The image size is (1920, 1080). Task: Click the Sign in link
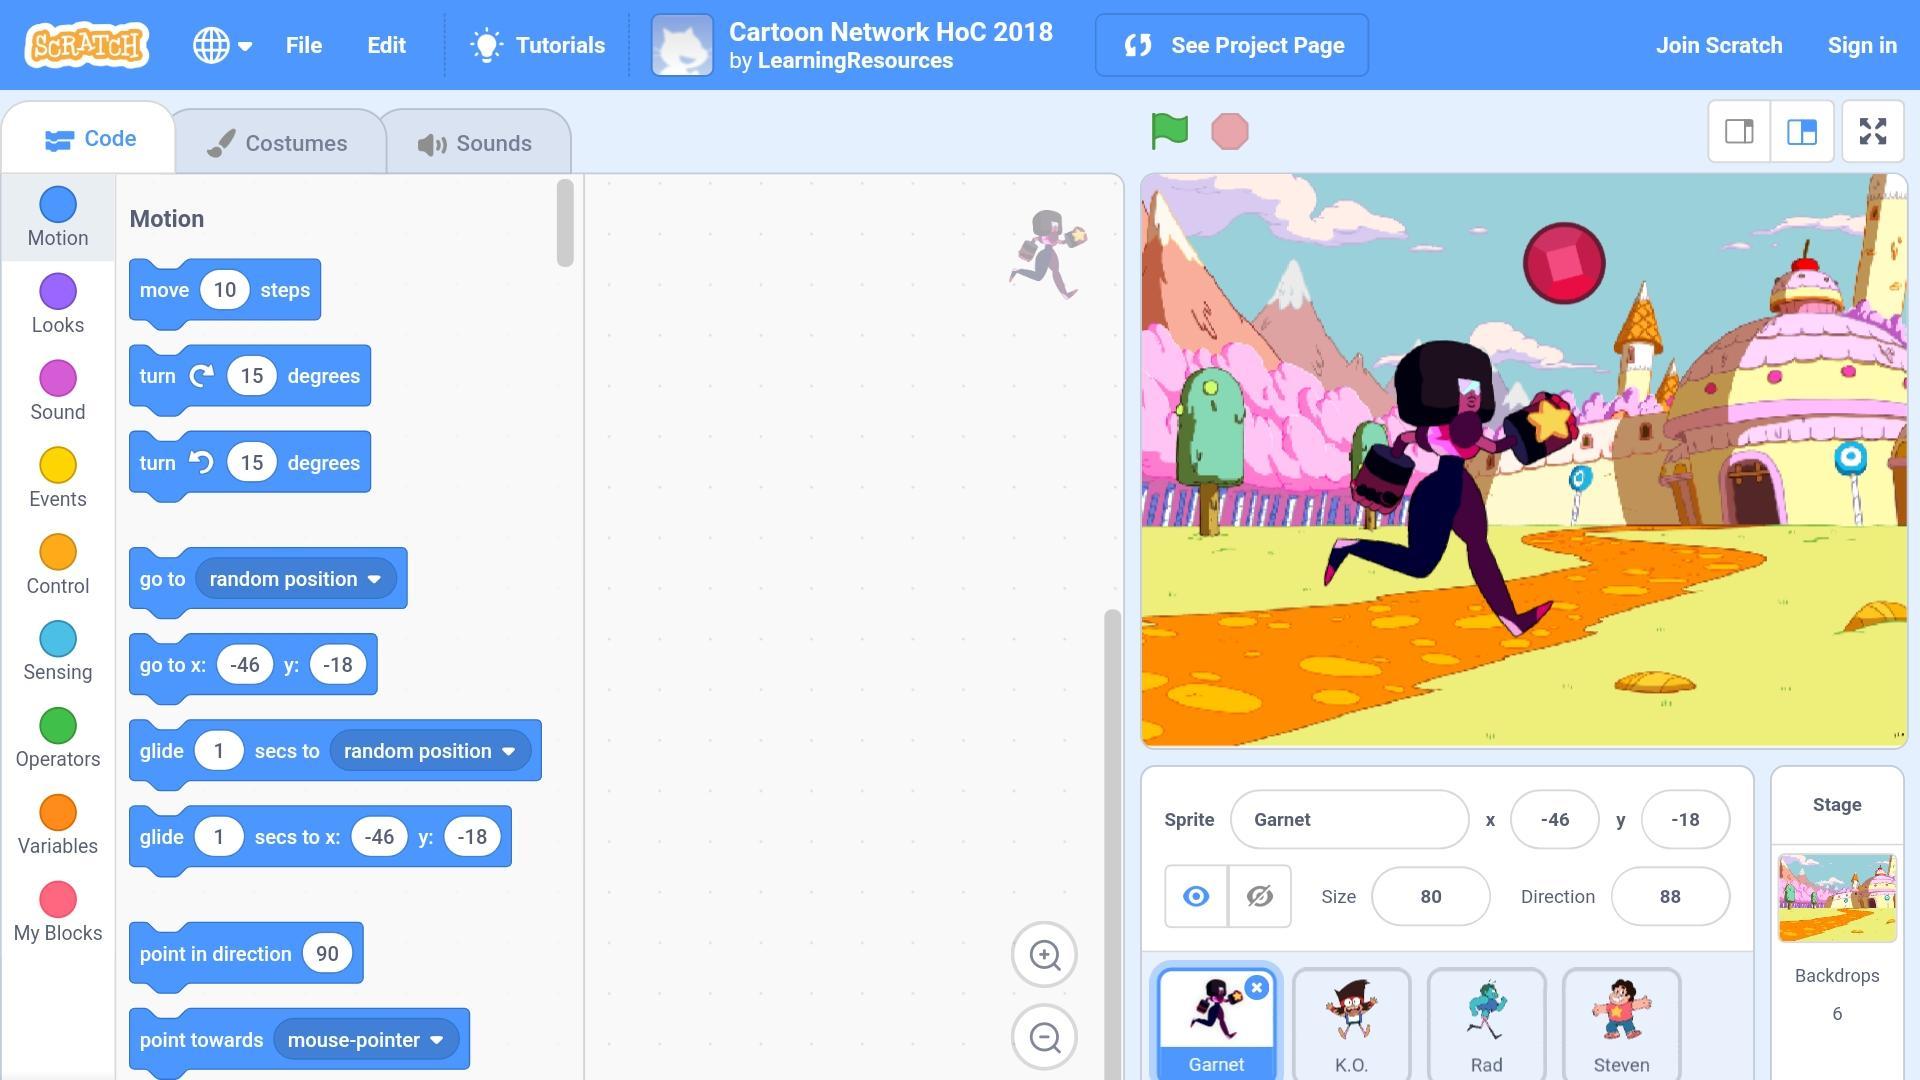click(x=1862, y=45)
